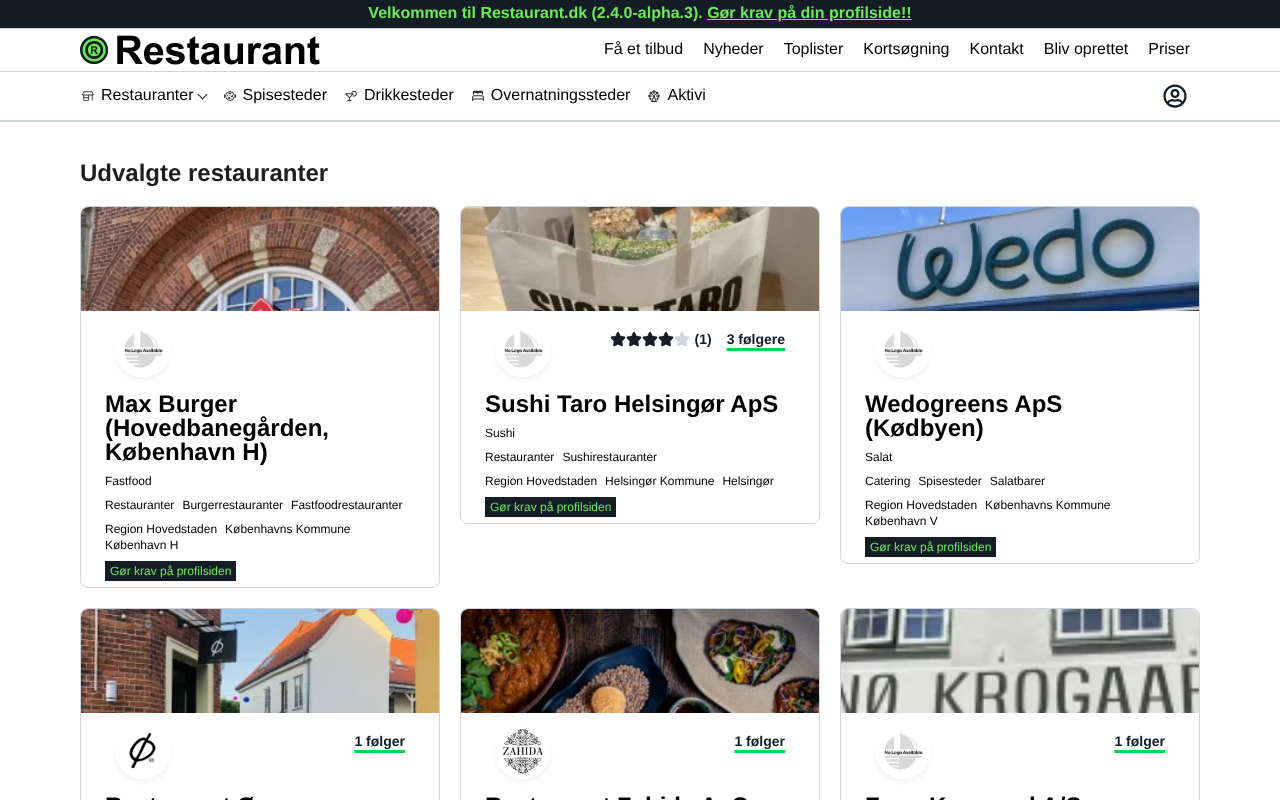Screen dimensions: 1280x800
Task: Click the Restauranter category icon
Action: (x=88, y=96)
